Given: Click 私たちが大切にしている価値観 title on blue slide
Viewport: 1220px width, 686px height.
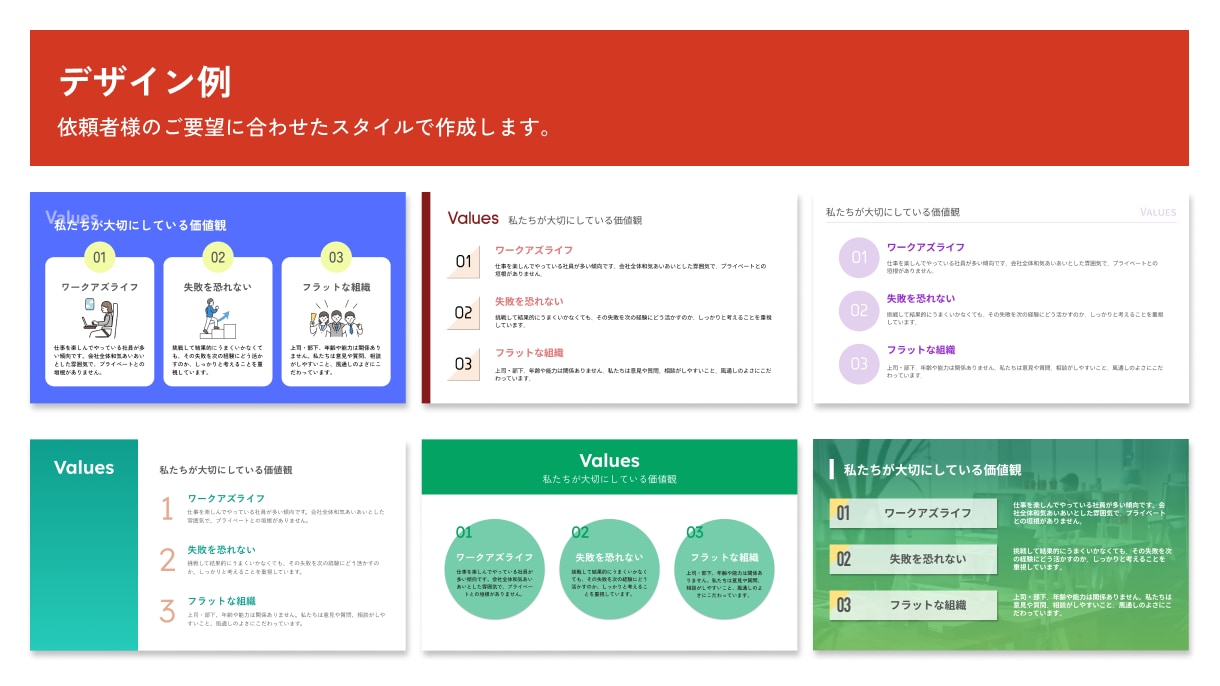Looking at the screenshot, I should coord(141,226).
